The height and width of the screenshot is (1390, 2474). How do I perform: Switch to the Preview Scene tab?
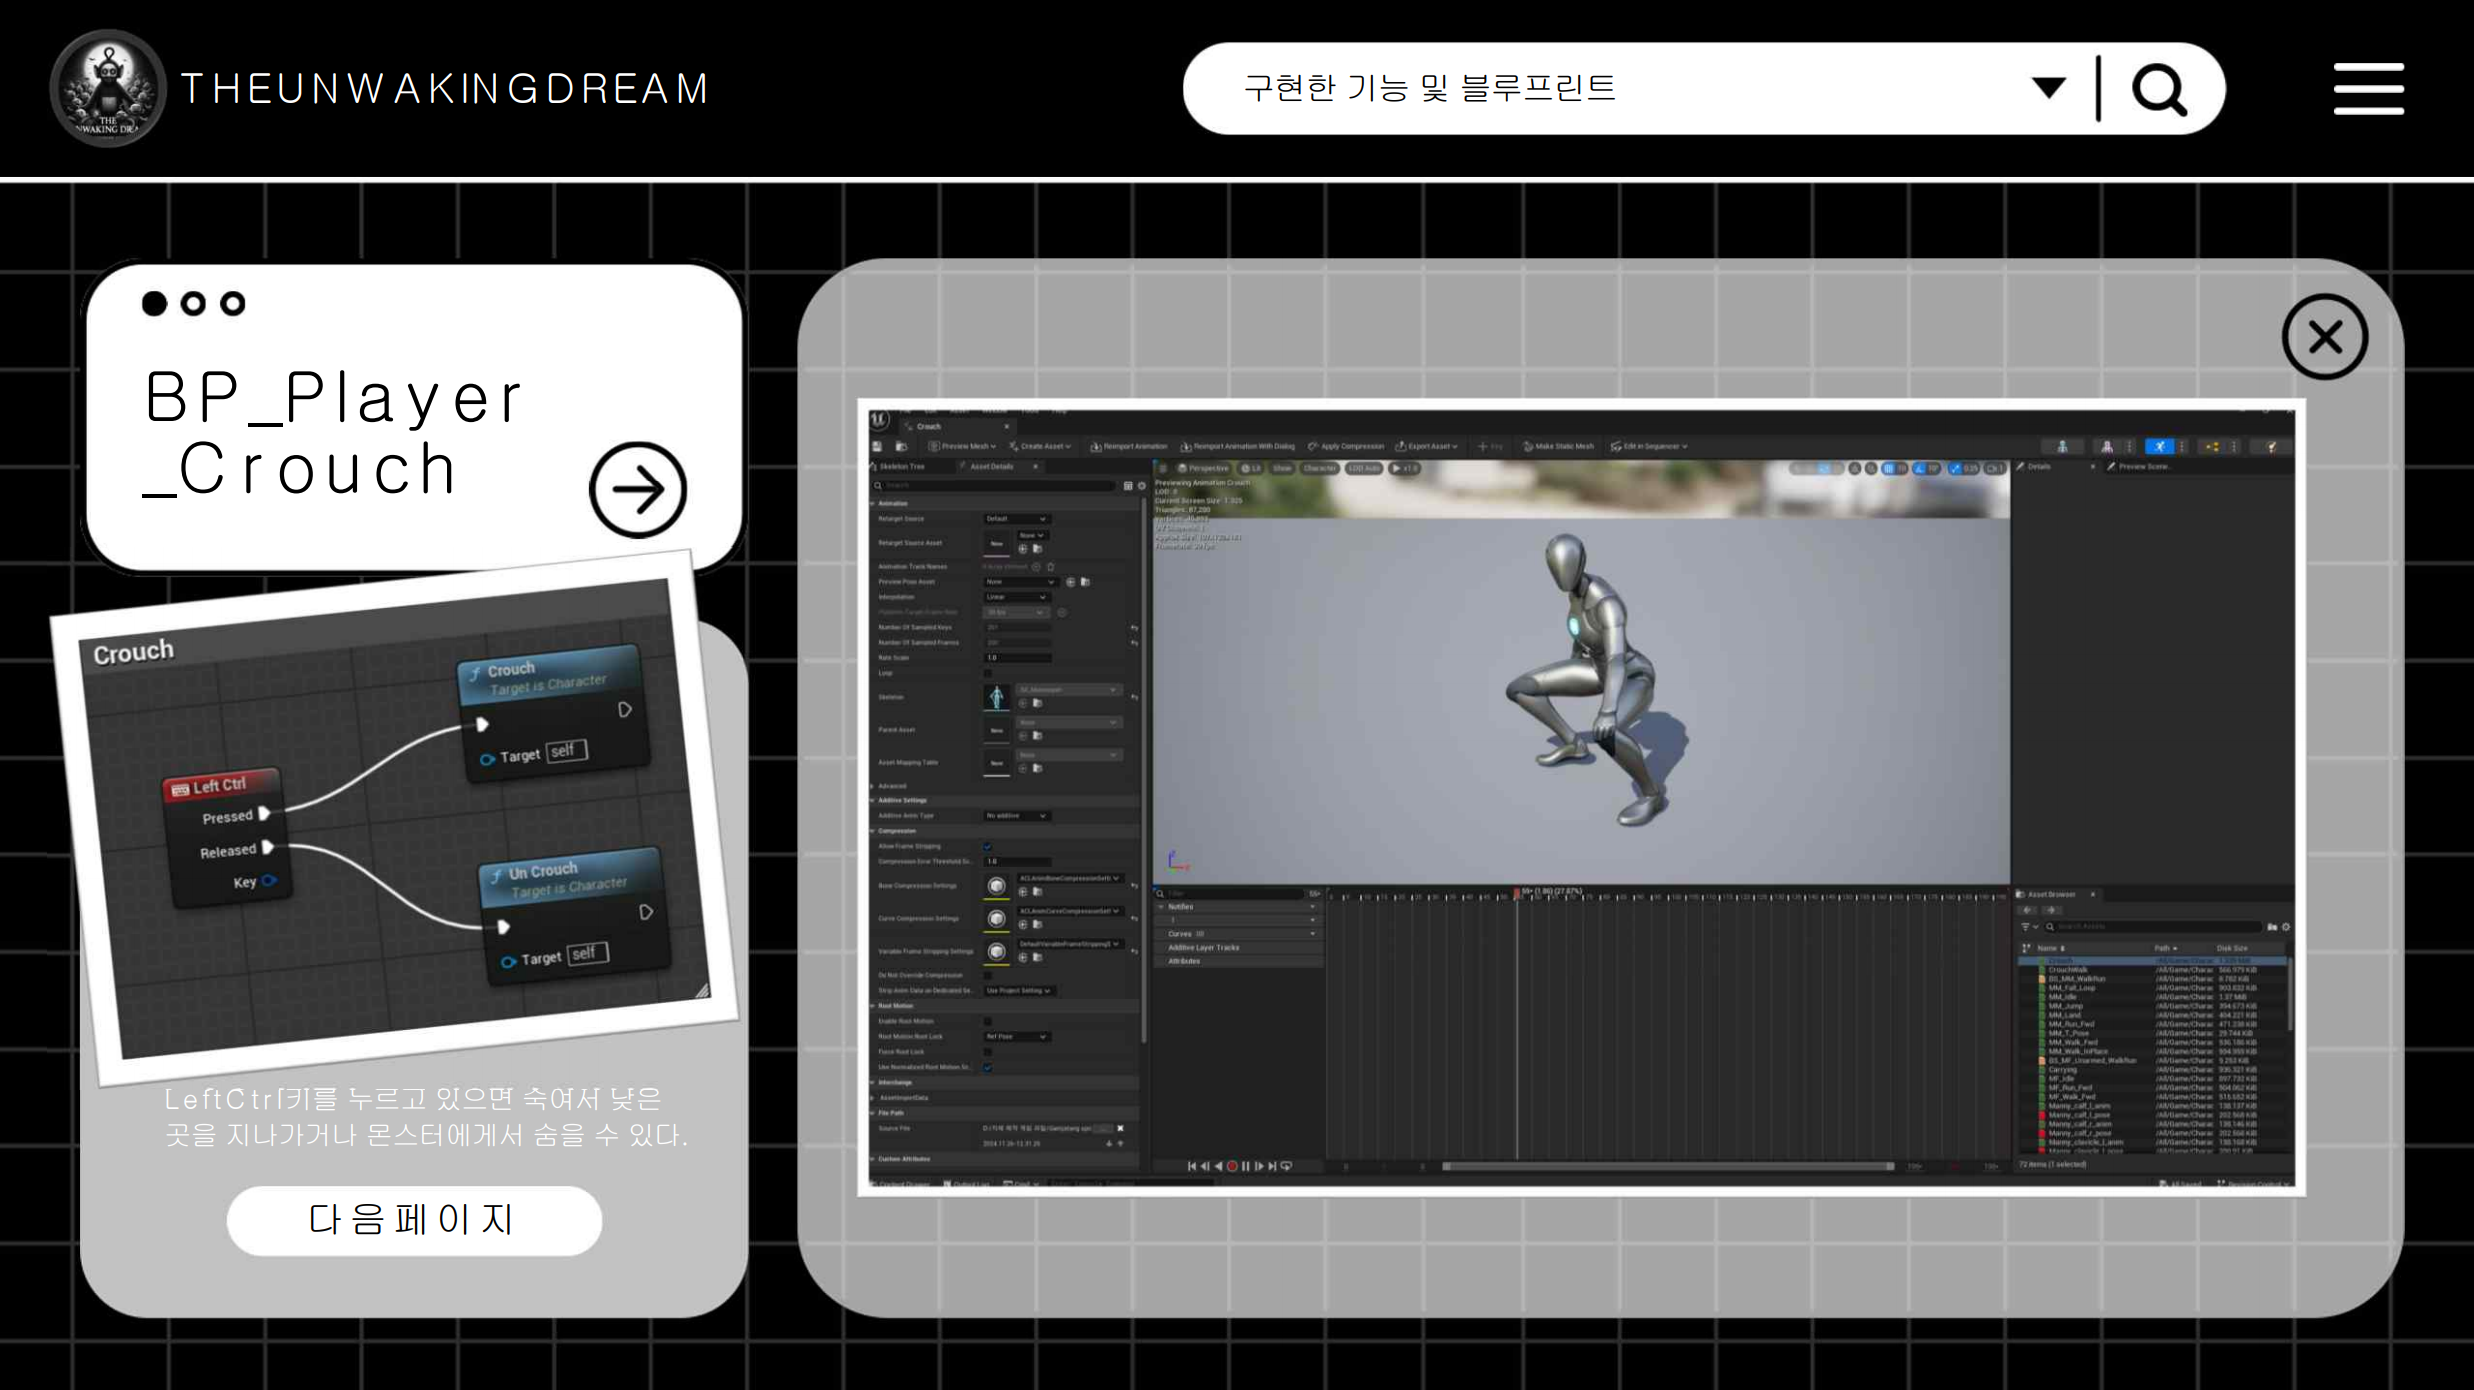click(2143, 467)
